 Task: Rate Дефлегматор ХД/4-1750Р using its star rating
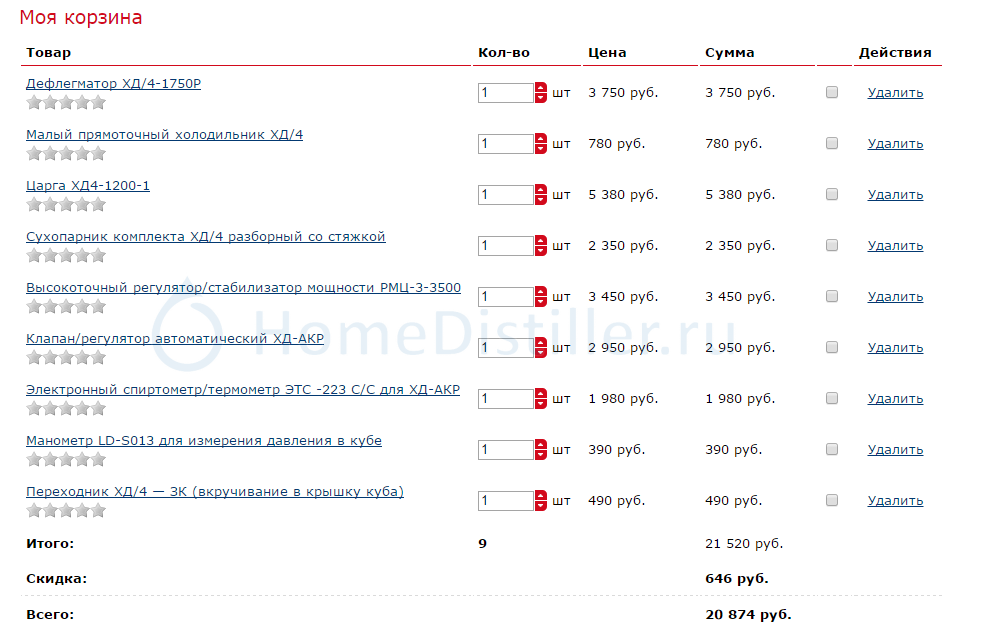66,103
